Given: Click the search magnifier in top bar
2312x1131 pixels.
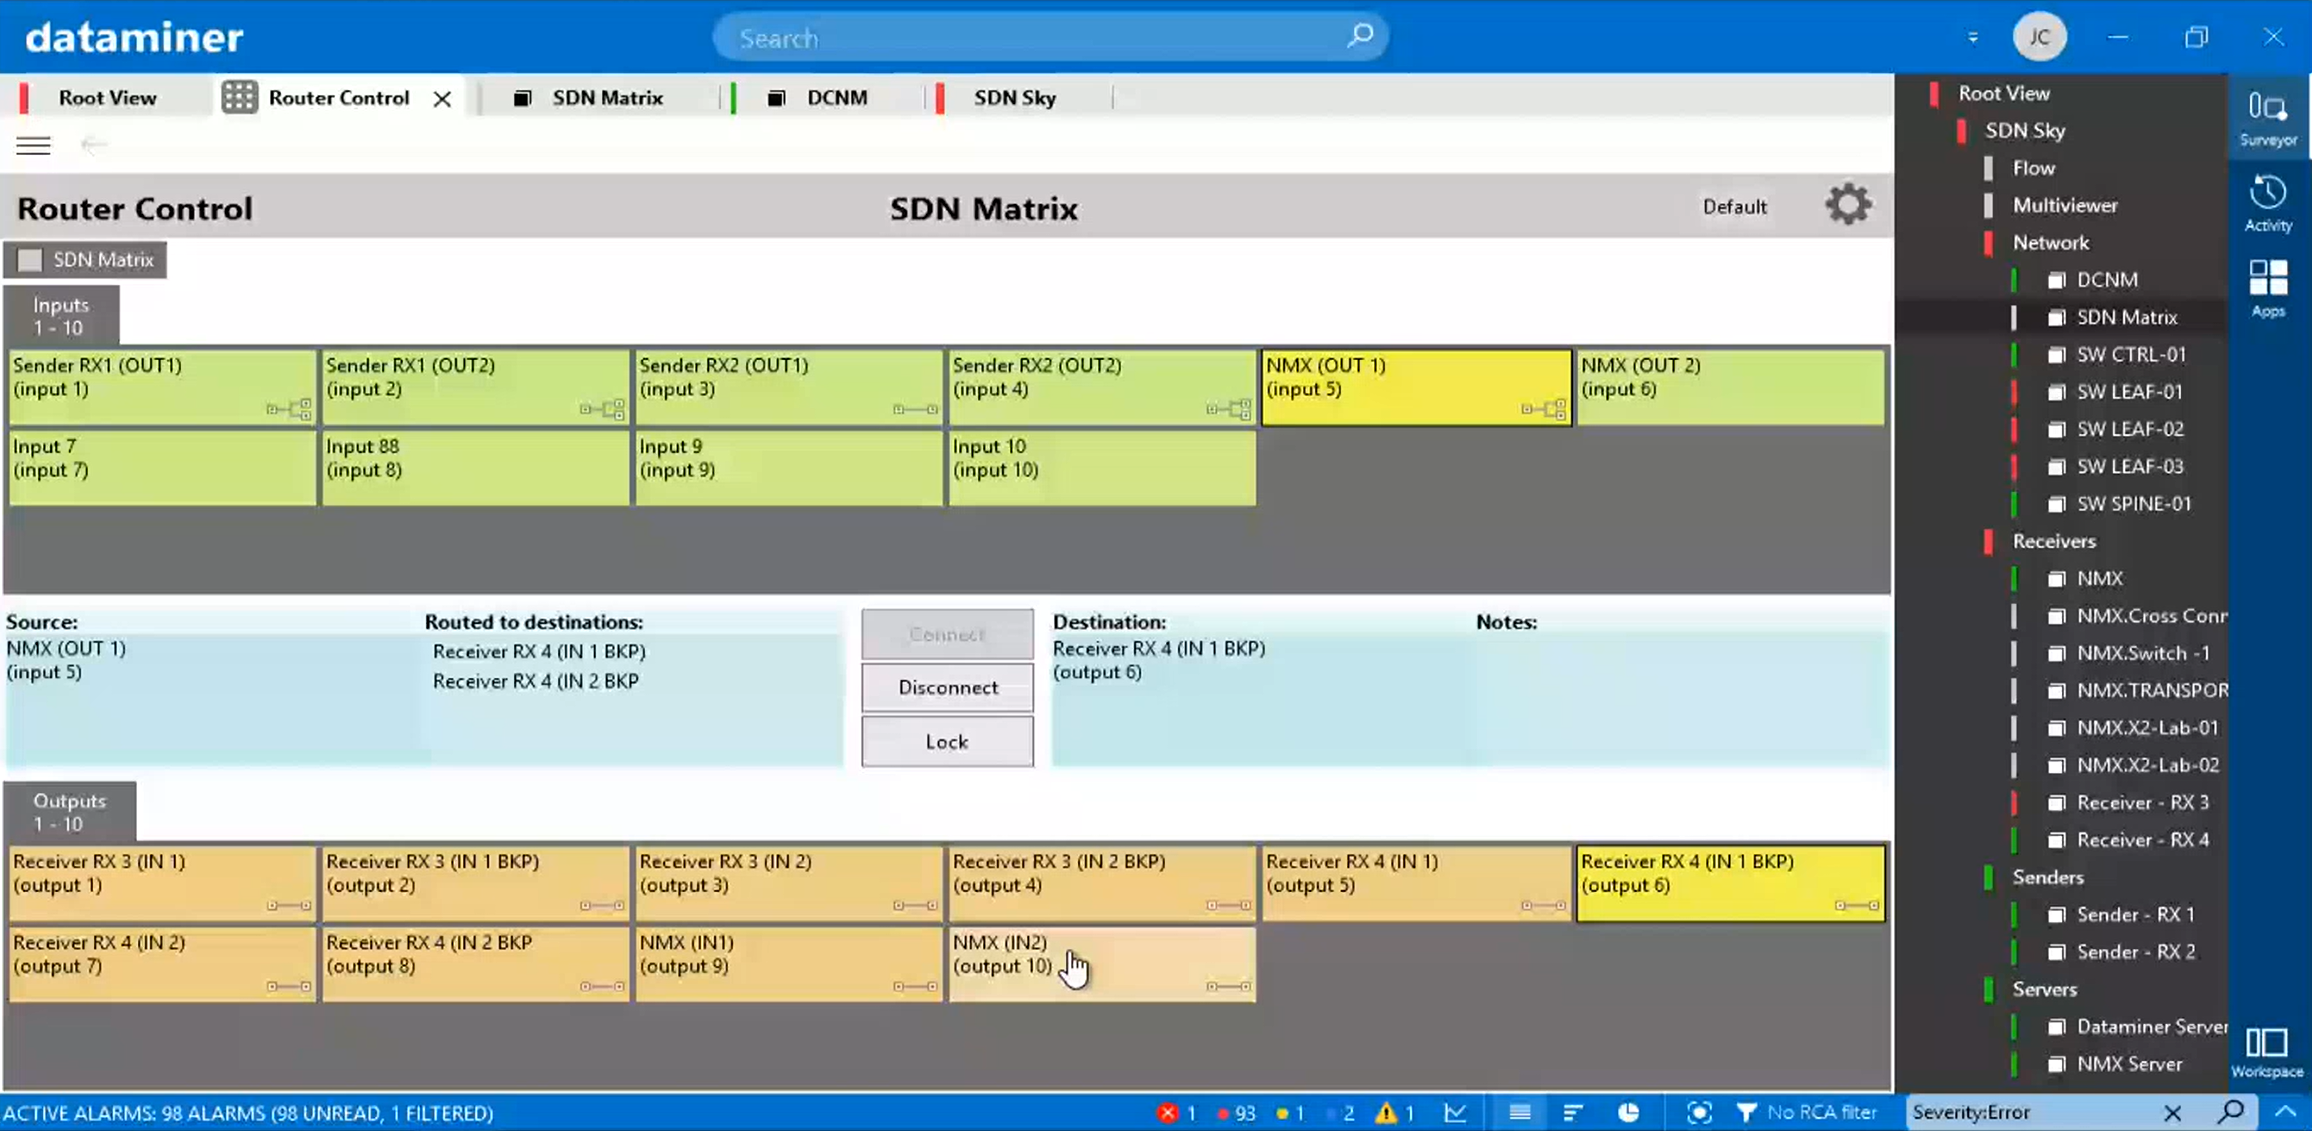Looking at the screenshot, I should coord(1360,37).
